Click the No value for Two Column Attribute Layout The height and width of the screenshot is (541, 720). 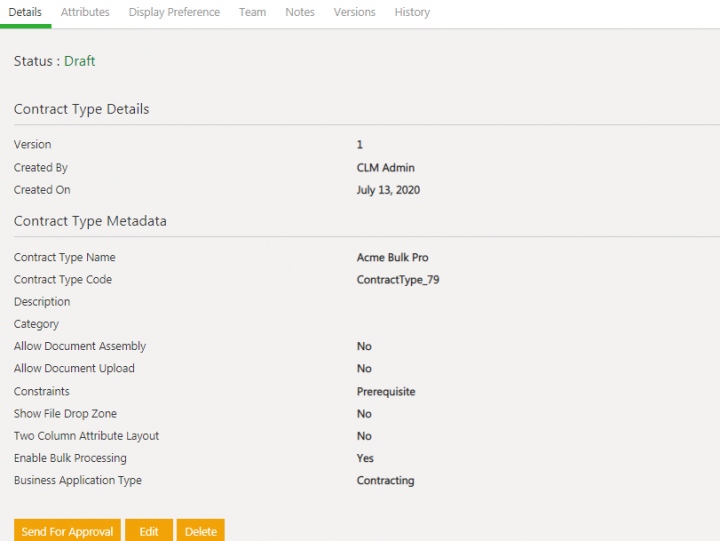tap(364, 436)
